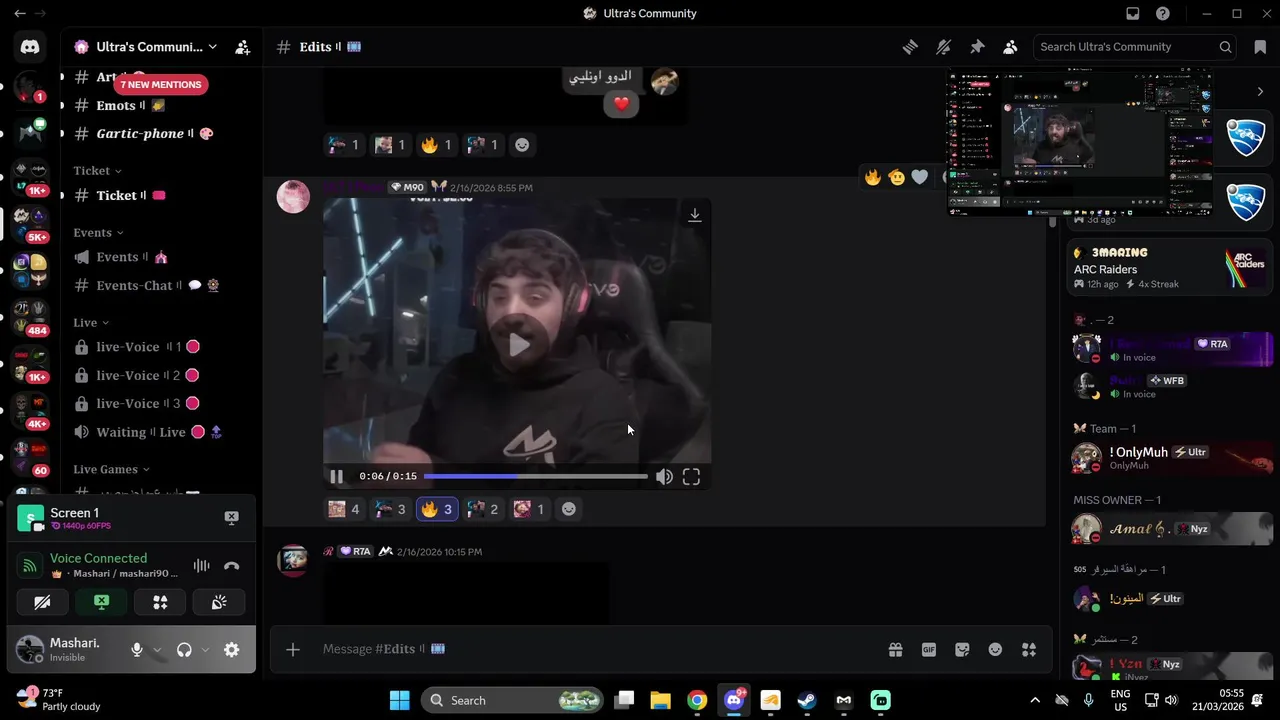The image size is (1280, 720).
Task: Disconnect from voice with phone icon
Action: point(231,566)
